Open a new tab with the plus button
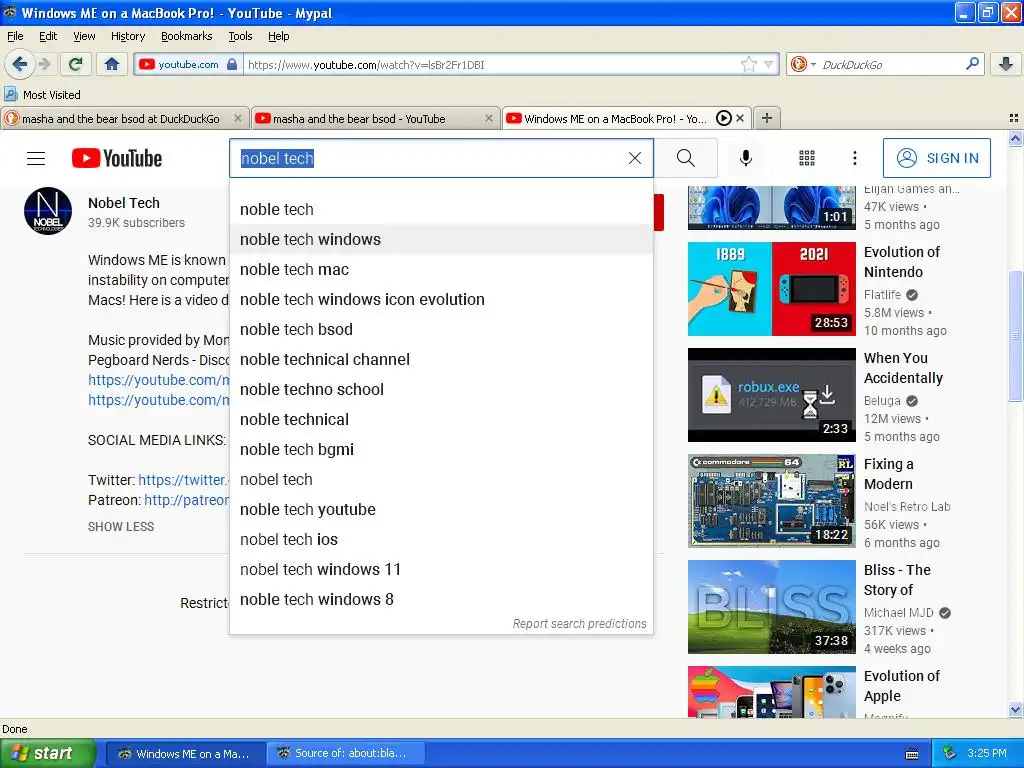 (x=767, y=118)
